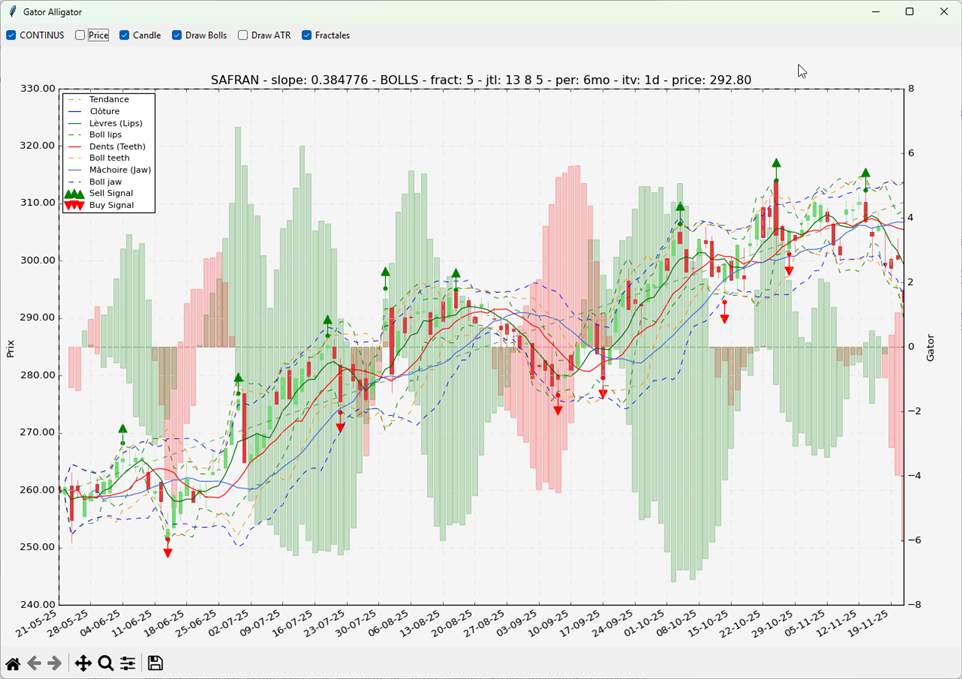This screenshot has width=962, height=679.
Task: Check the Draw ATR checkbox
Action: pyautogui.click(x=243, y=35)
